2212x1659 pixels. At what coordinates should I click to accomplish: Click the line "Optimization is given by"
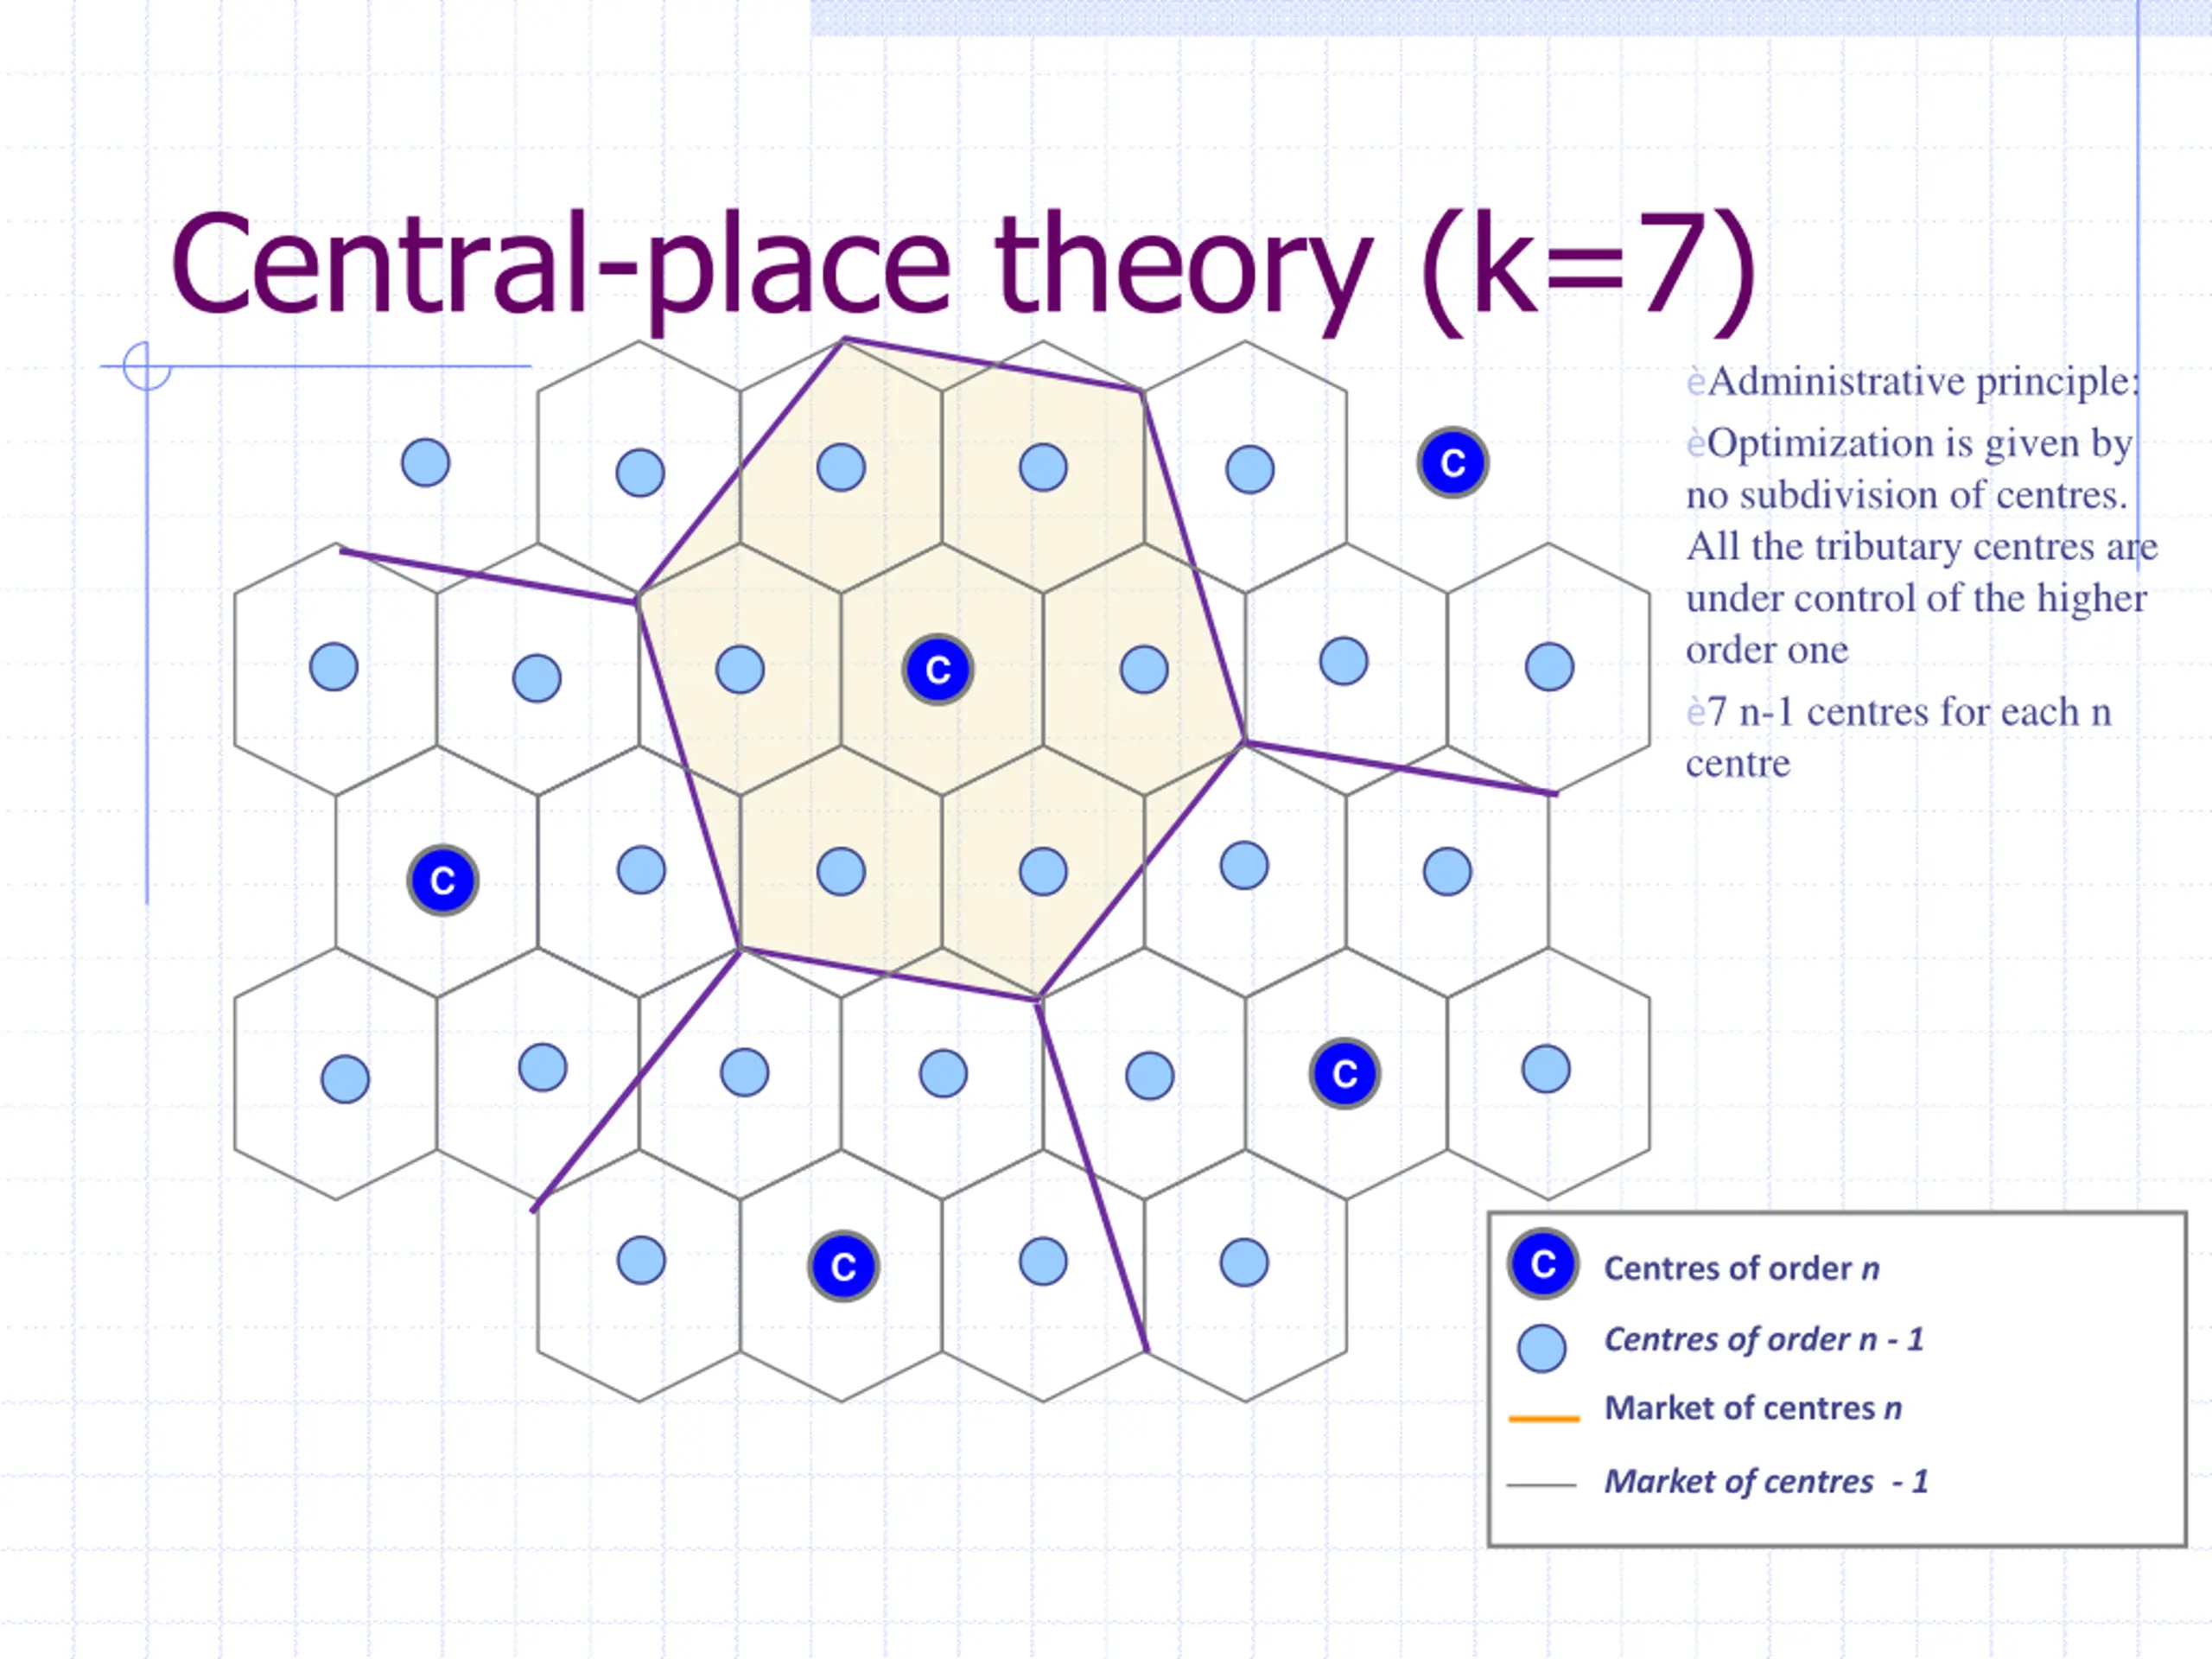click(x=1920, y=443)
